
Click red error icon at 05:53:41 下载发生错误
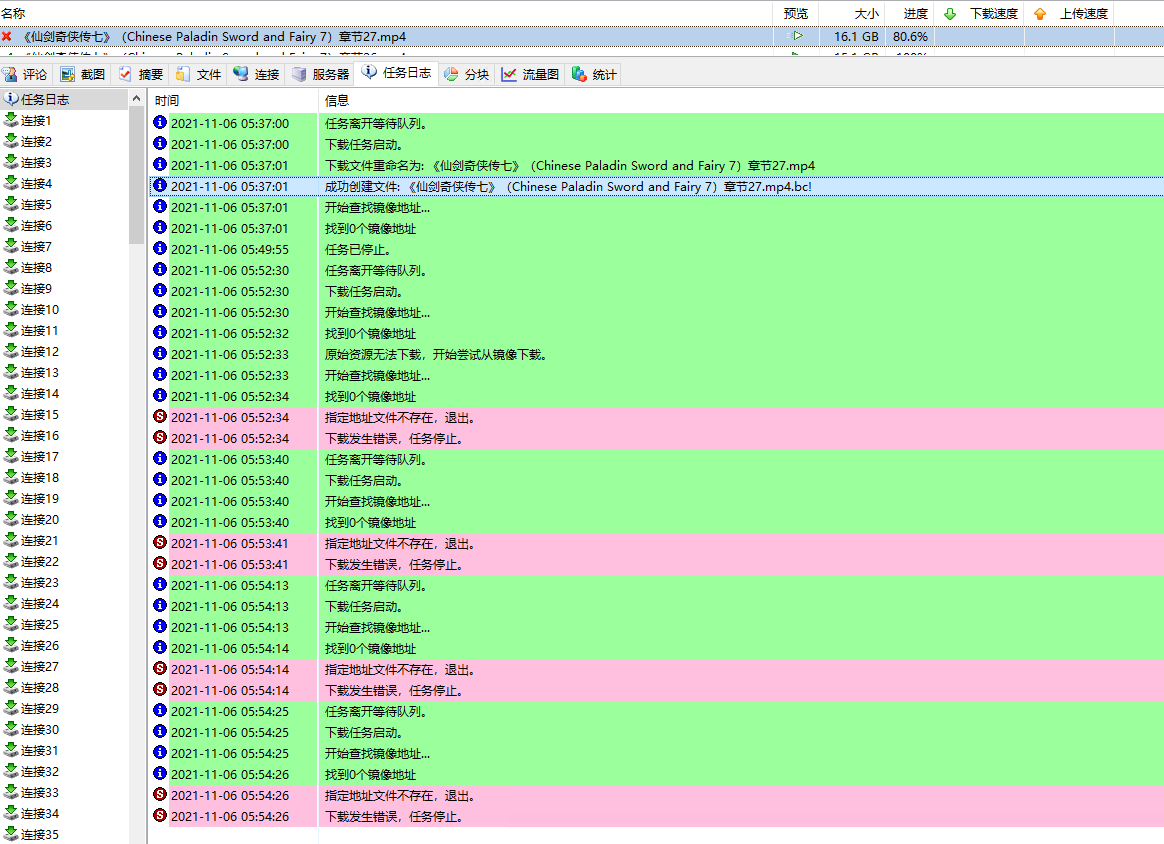[160, 563]
